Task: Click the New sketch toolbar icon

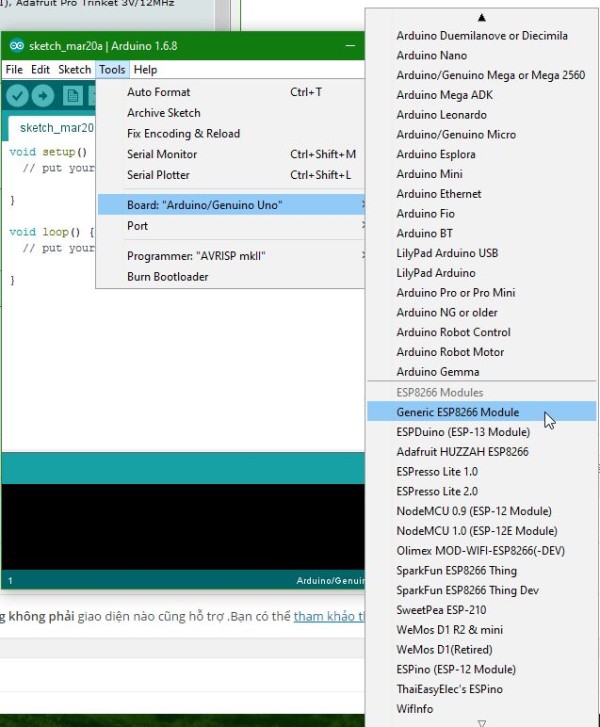Action: tap(72, 95)
